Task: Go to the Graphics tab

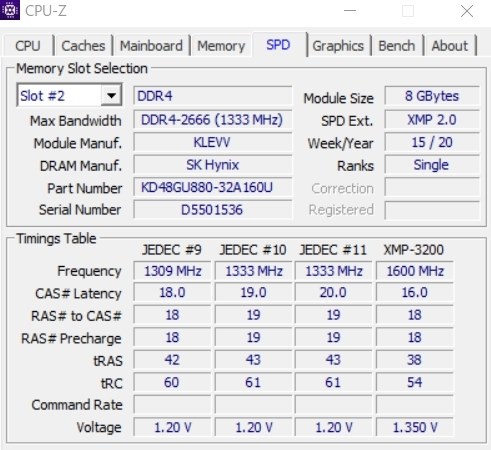Action: point(338,46)
